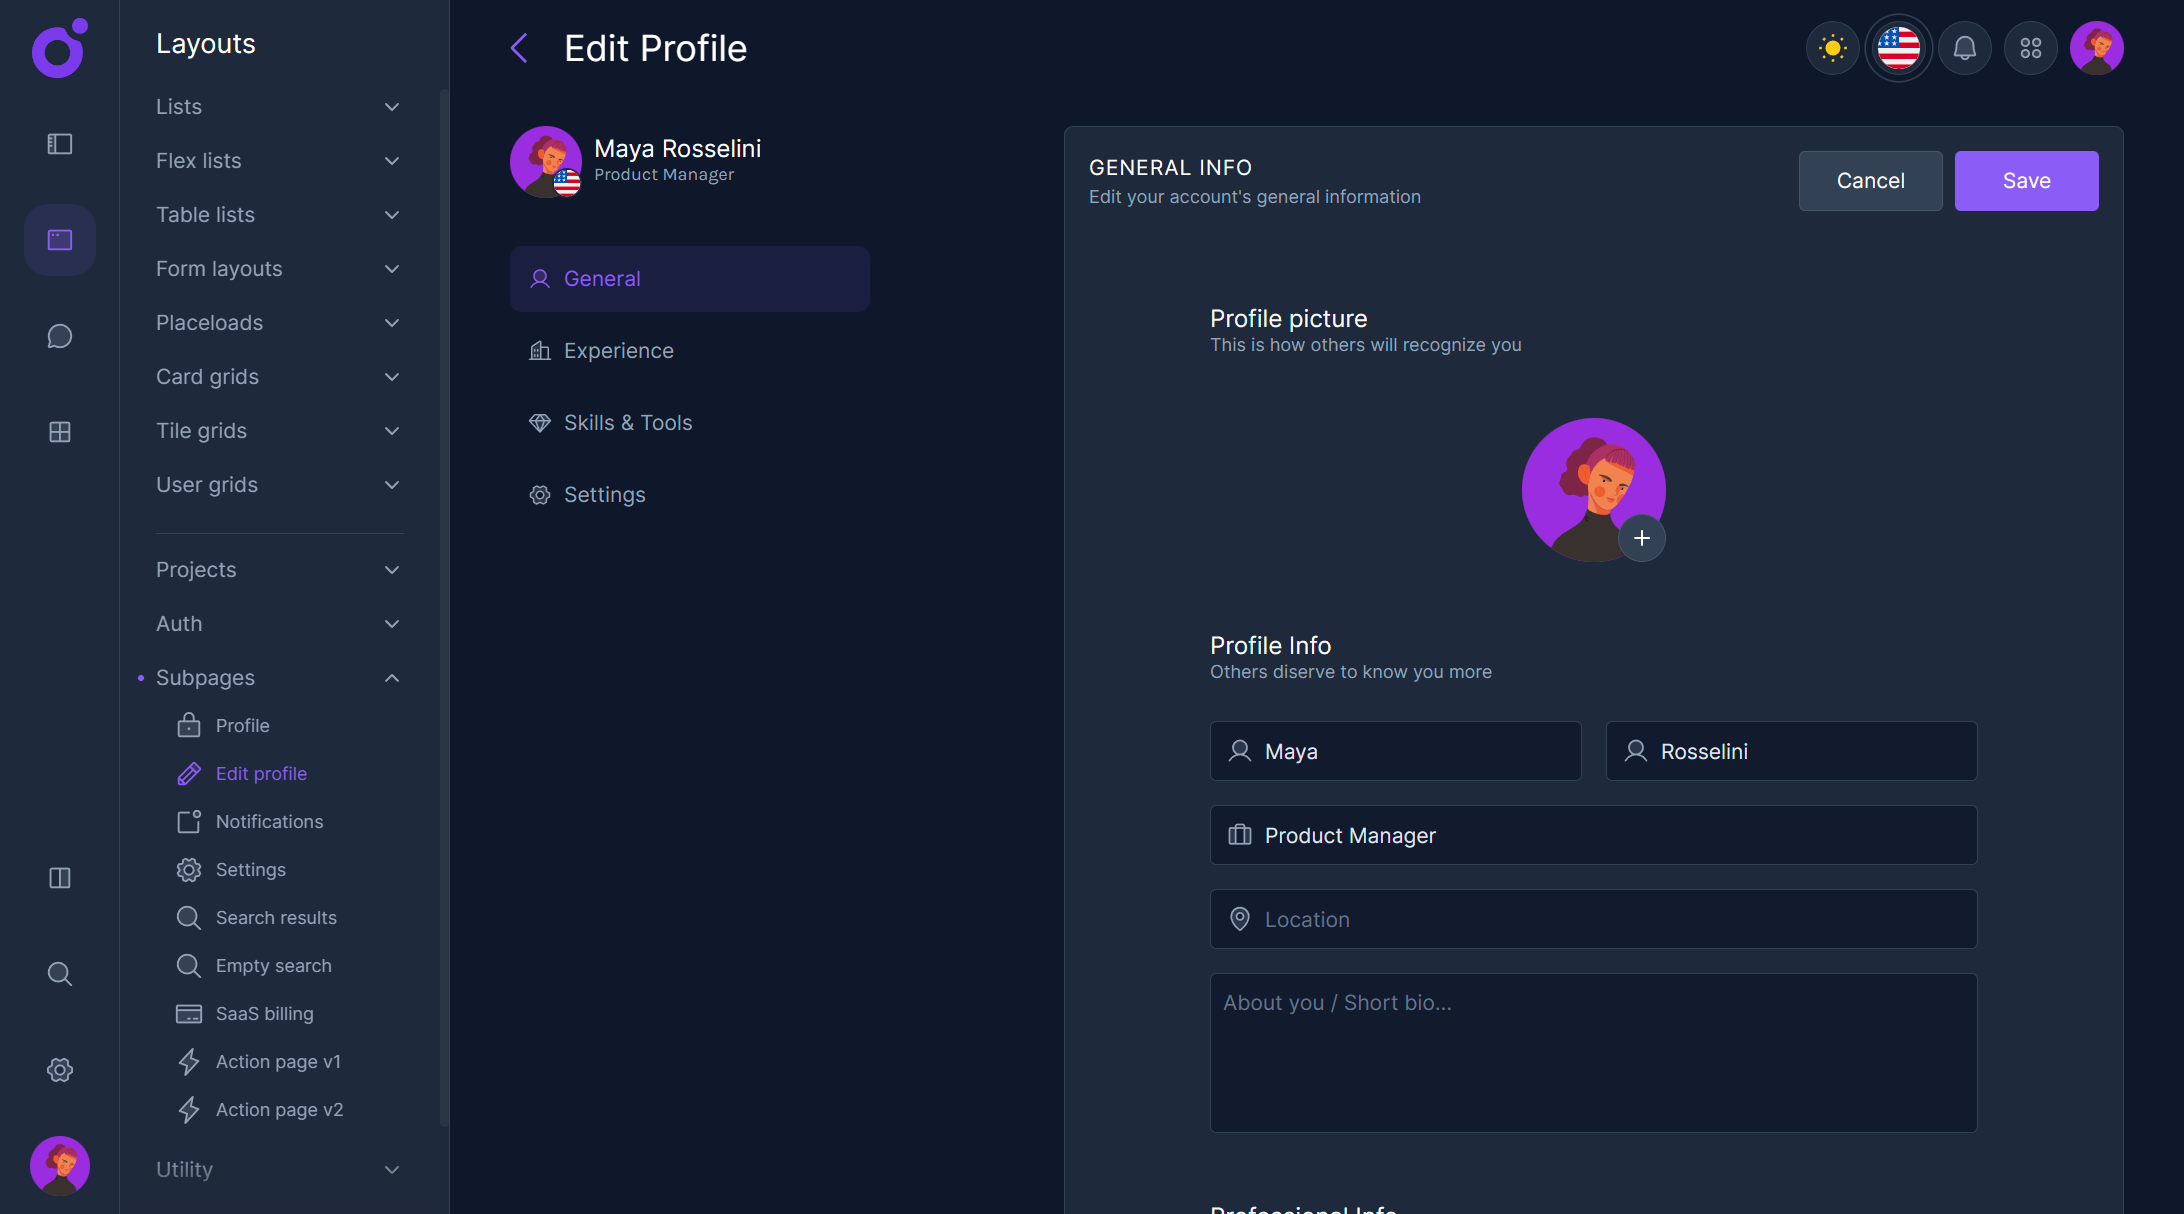
Task: Open the Skills & Tools section
Action: tap(627, 422)
